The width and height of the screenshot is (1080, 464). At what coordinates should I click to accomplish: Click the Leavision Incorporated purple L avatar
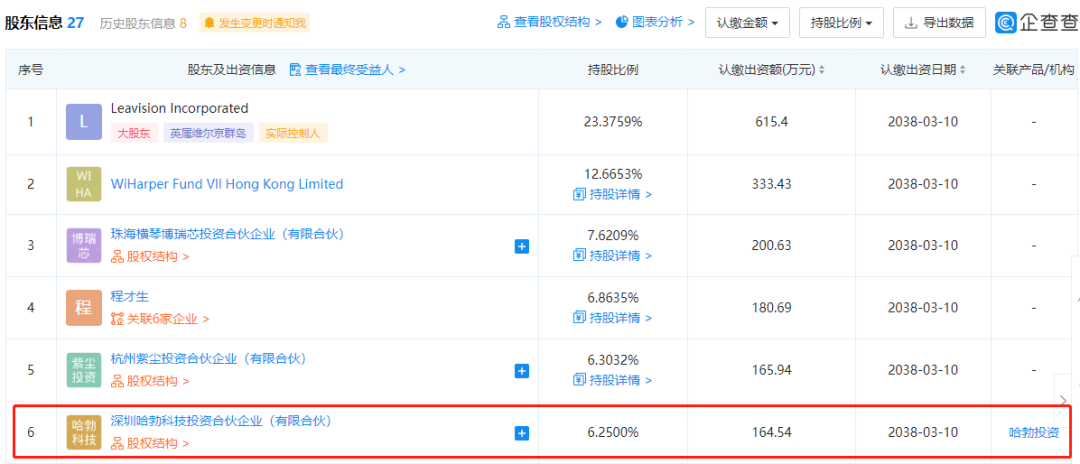click(83, 122)
